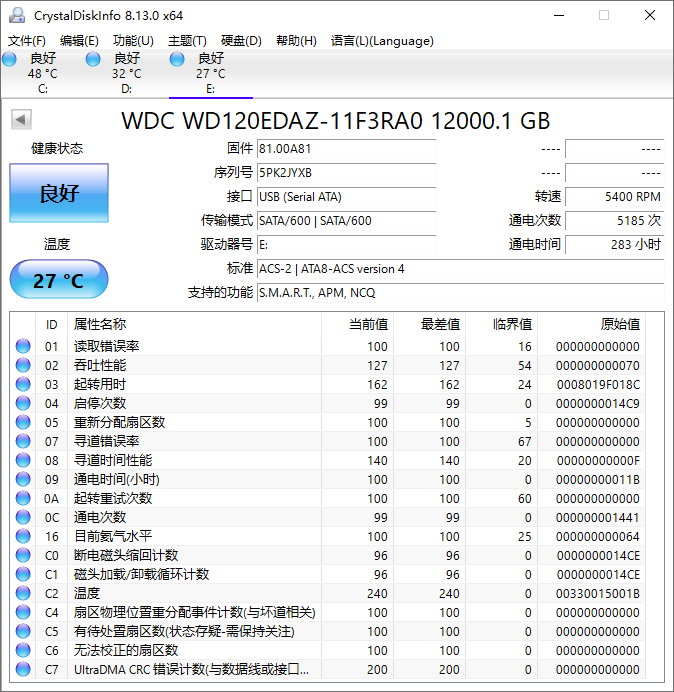
Task: Click the 传输模式 field SATA/600
Action: click(346, 220)
